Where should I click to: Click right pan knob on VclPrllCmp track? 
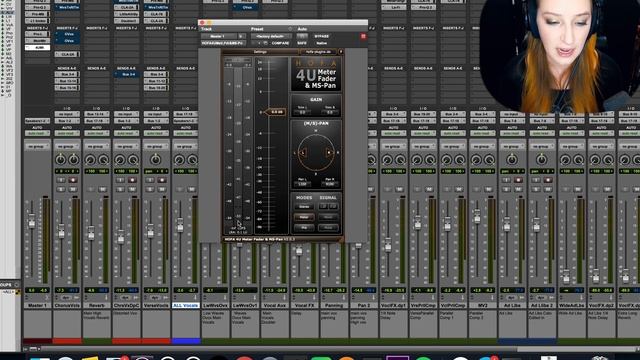click(x=460, y=160)
